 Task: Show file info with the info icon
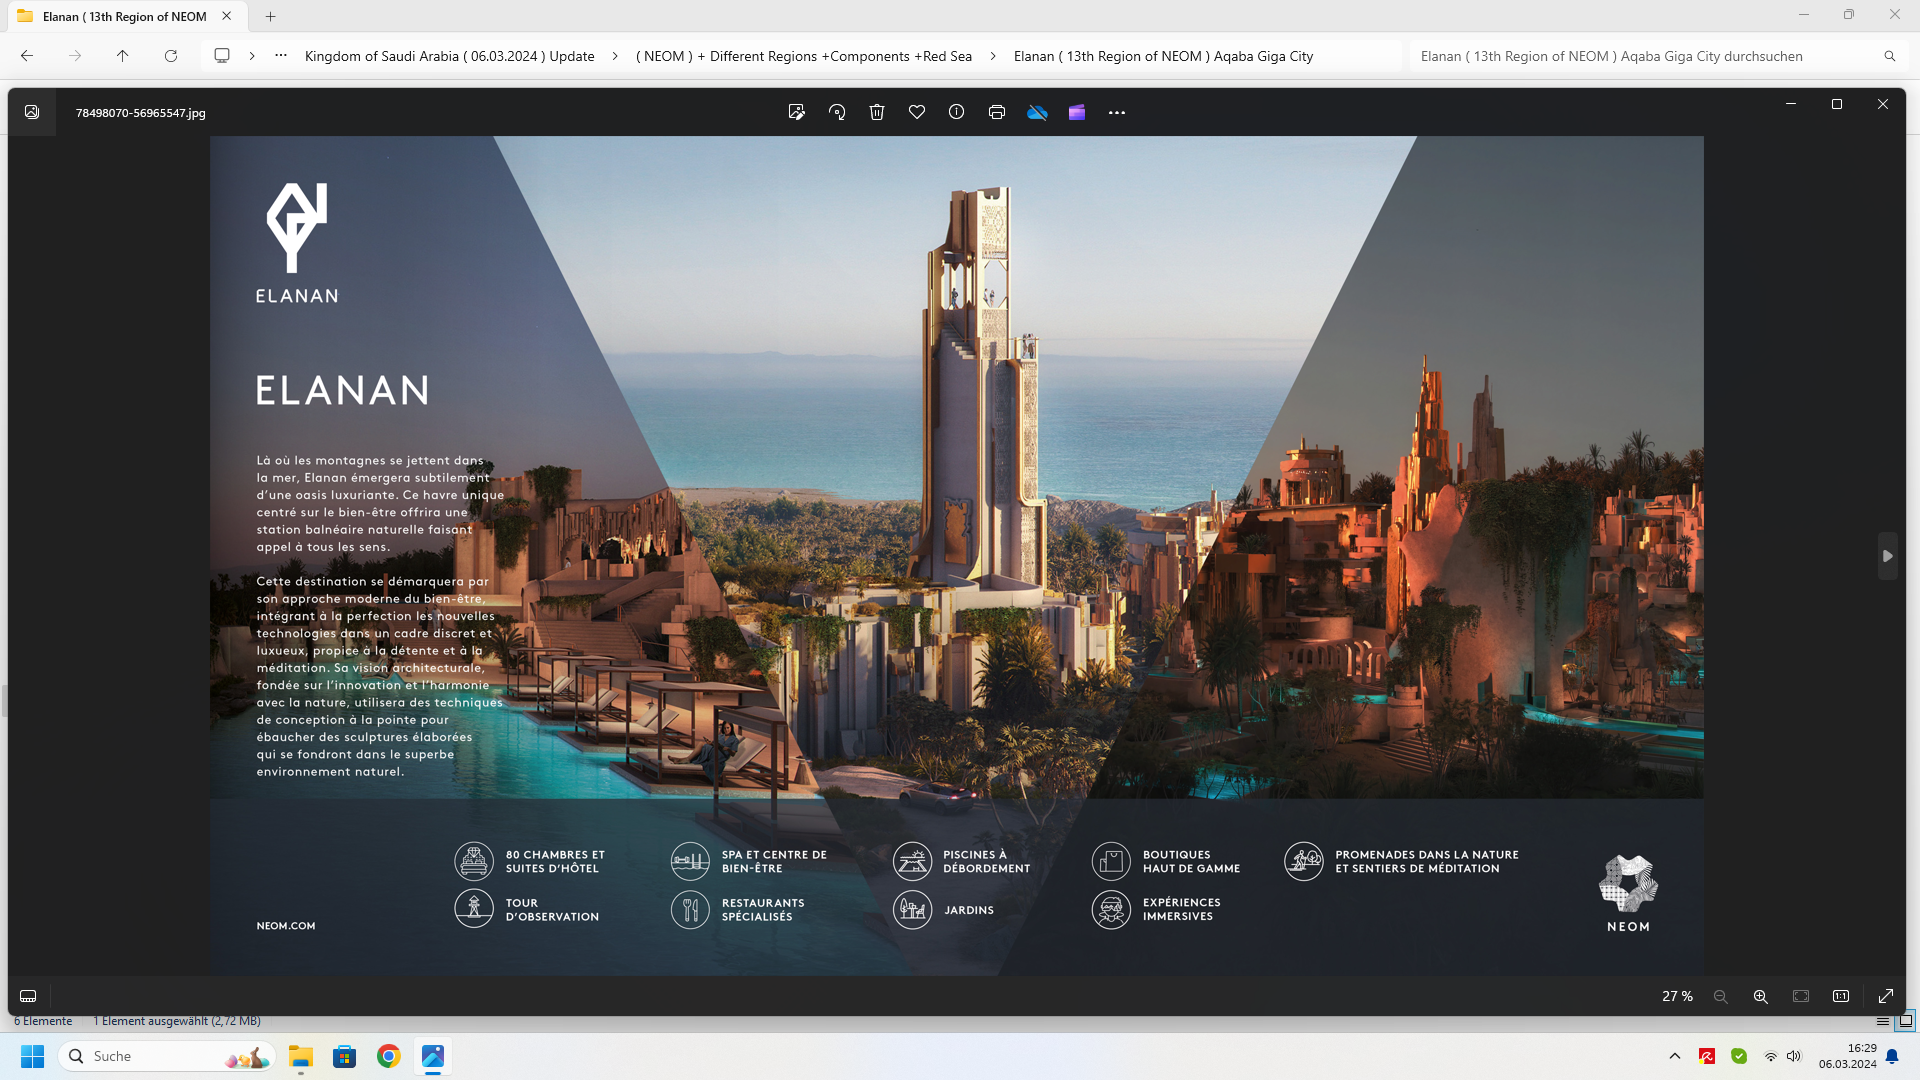tap(957, 112)
